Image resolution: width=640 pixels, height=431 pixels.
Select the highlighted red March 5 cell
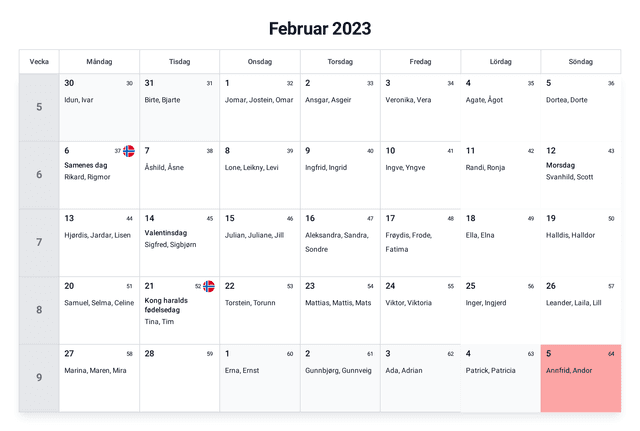click(580, 378)
